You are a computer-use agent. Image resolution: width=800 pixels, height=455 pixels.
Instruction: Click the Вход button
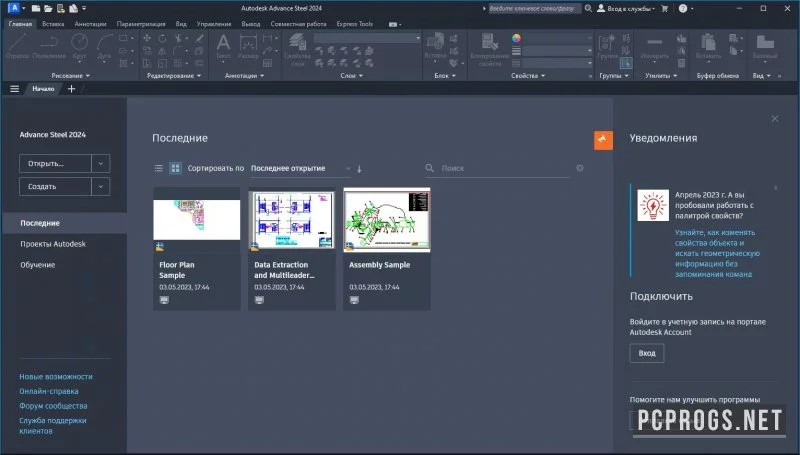click(x=647, y=353)
